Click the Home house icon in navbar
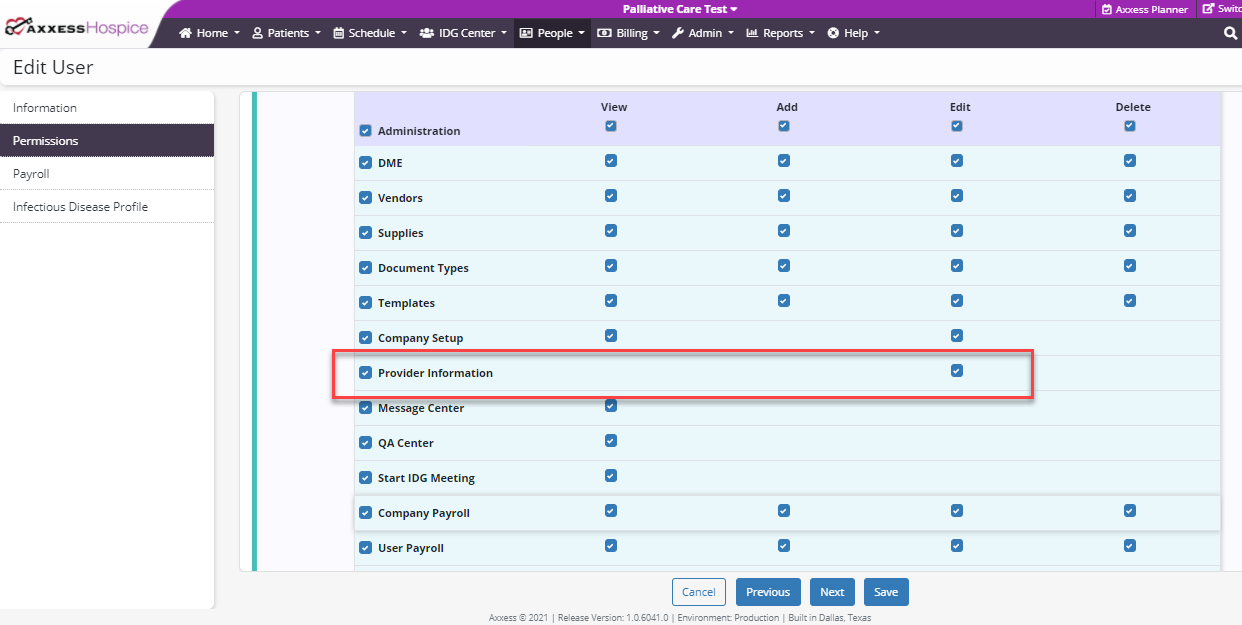 click(185, 33)
